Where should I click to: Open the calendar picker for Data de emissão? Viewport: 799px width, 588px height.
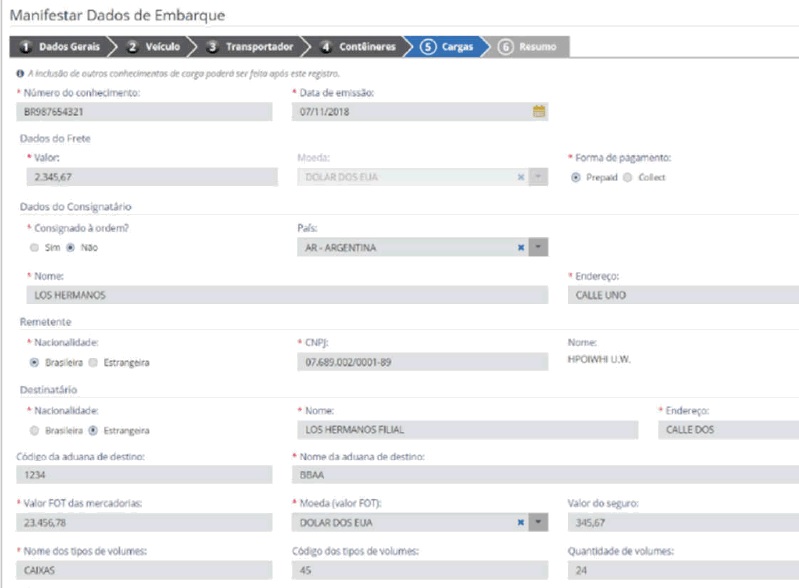point(539,112)
